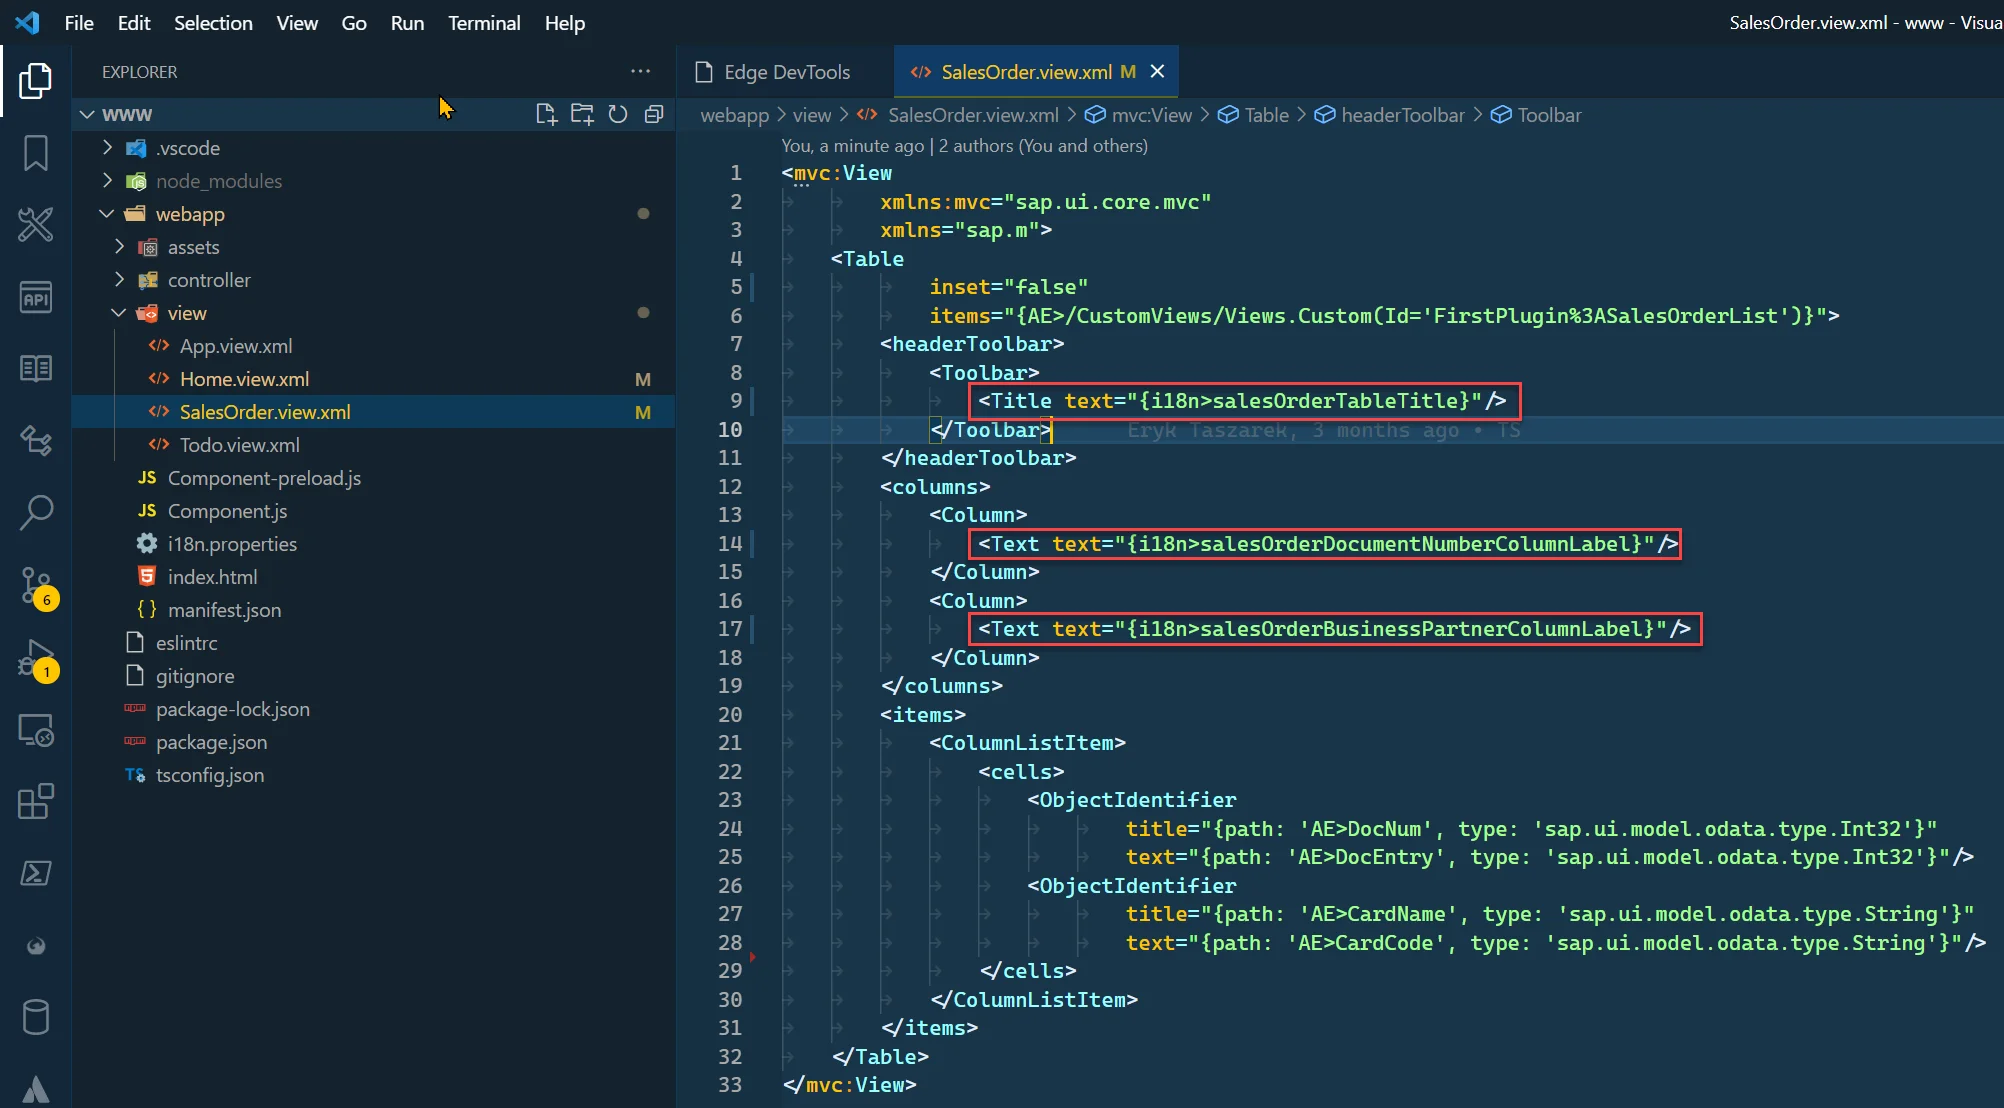Open explorer More Actions ellipsis
Screen dimensions: 2004x1108
tap(640, 72)
